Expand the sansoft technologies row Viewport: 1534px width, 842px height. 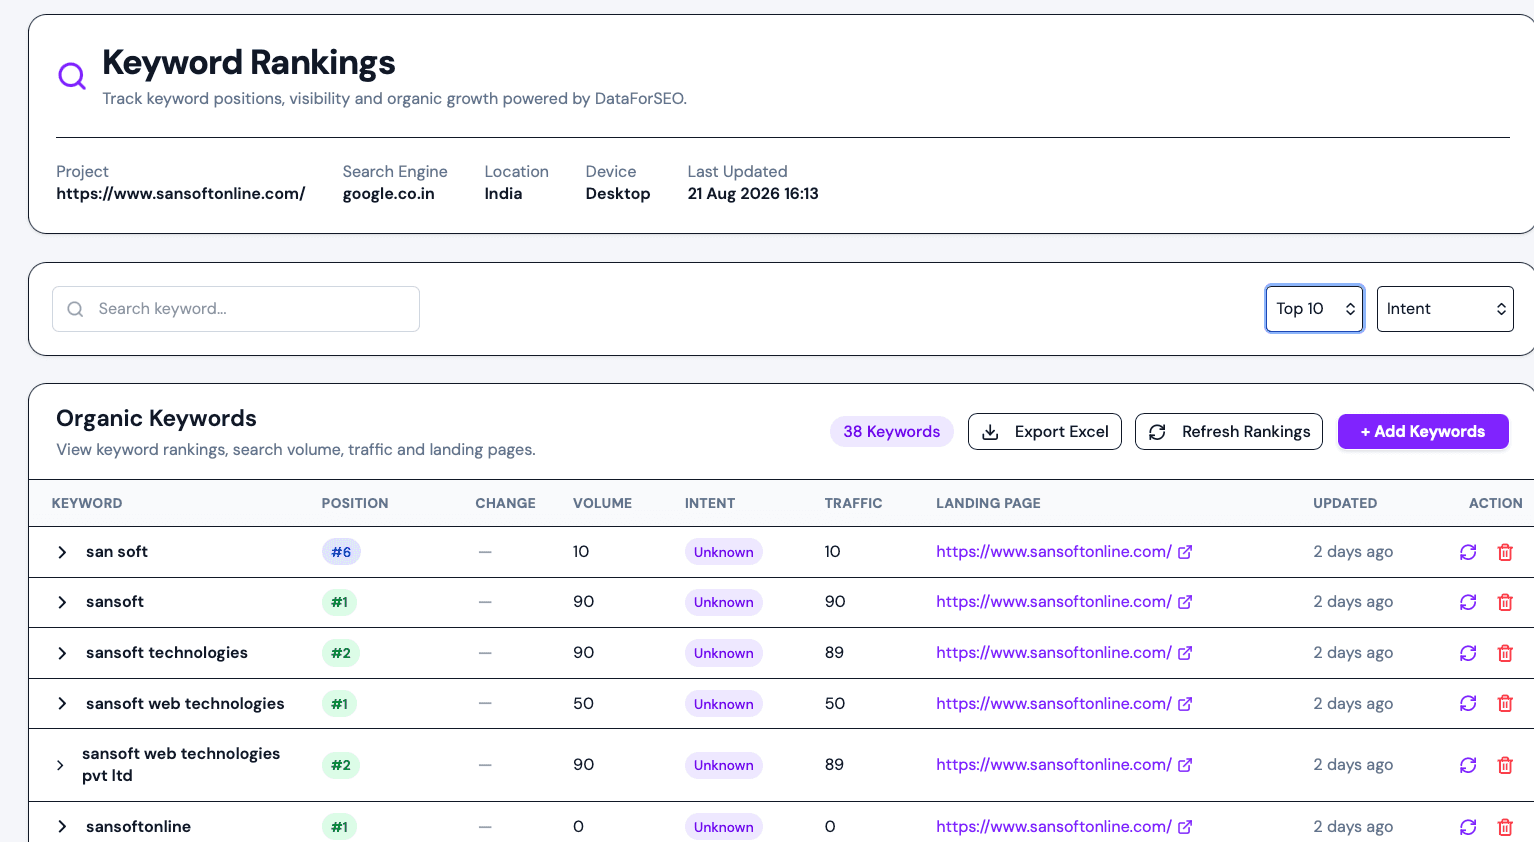[x=62, y=653]
